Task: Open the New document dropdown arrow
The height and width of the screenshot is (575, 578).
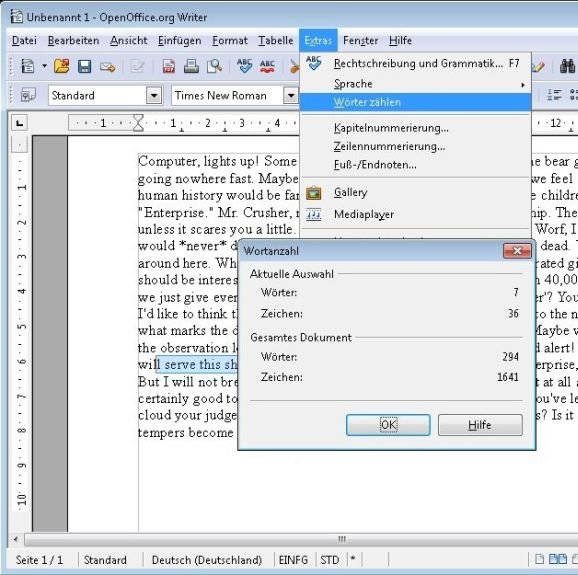Action: pos(44,66)
